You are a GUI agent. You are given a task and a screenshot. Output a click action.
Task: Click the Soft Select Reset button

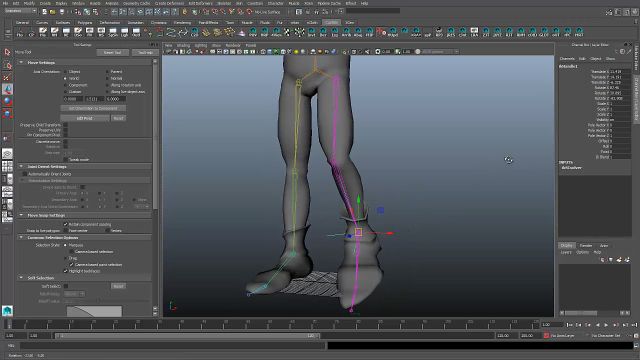(118, 286)
